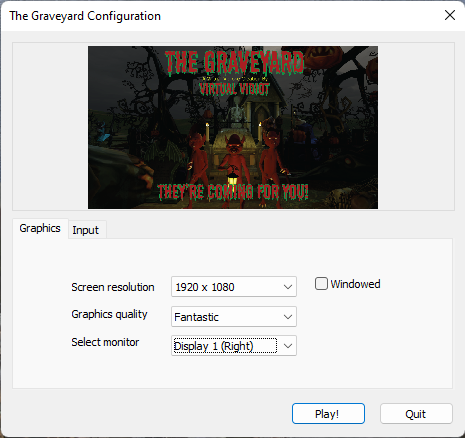The width and height of the screenshot is (465, 438).
Task: Open the Screen resolution dropdown
Action: (234, 287)
